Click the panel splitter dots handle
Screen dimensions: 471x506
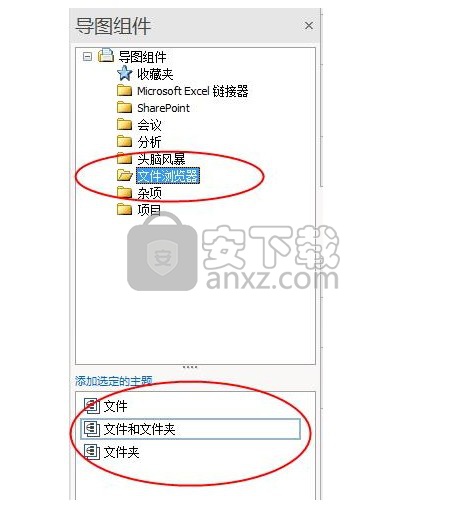pyautogui.click(x=190, y=367)
